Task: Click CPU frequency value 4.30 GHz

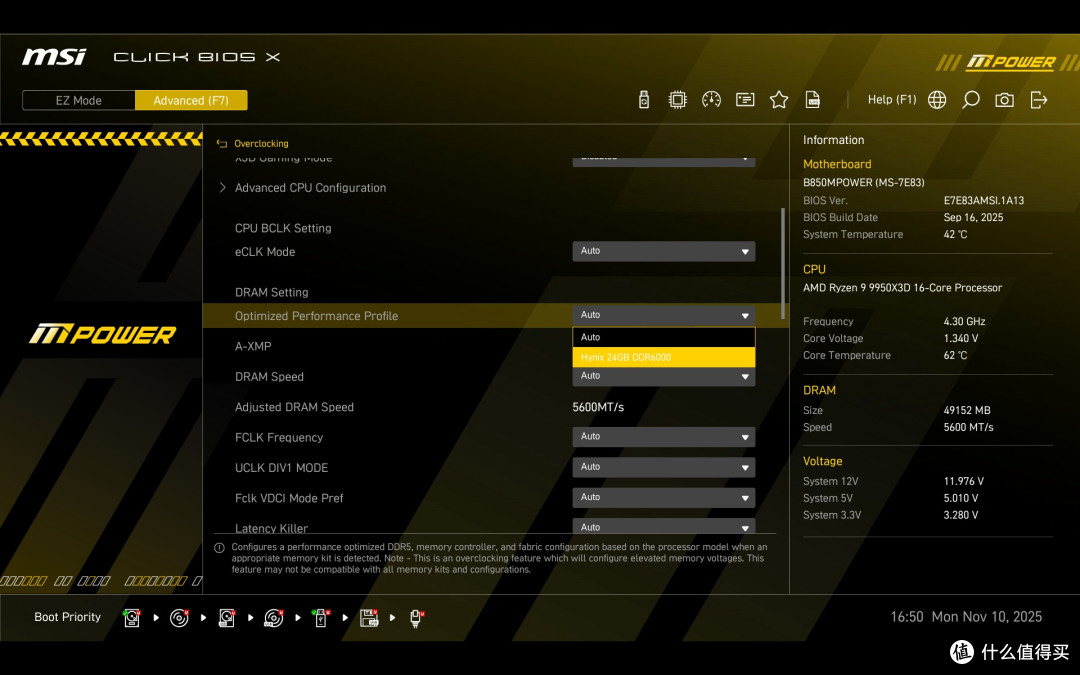Action: coord(964,322)
